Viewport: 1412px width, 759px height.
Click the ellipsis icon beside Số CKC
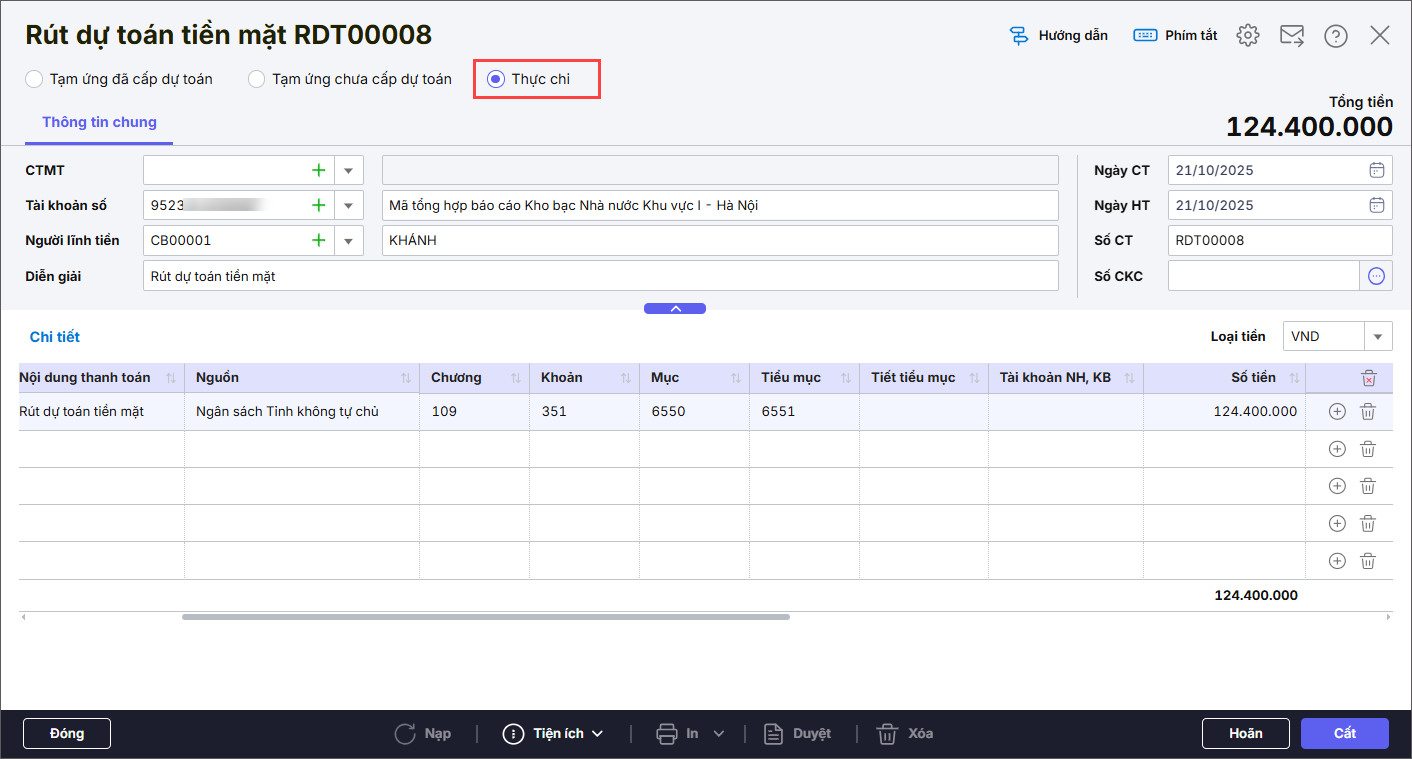tap(1376, 276)
